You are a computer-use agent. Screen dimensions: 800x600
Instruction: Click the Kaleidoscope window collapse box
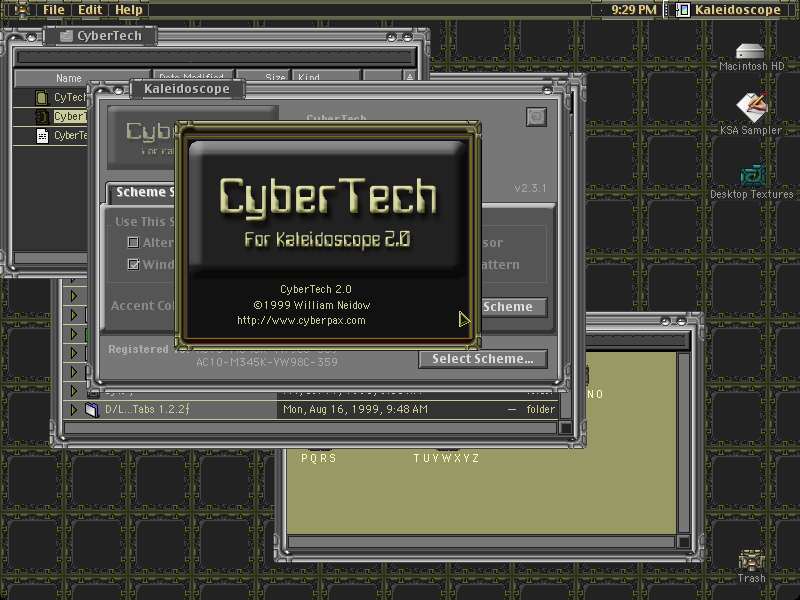click(x=547, y=90)
